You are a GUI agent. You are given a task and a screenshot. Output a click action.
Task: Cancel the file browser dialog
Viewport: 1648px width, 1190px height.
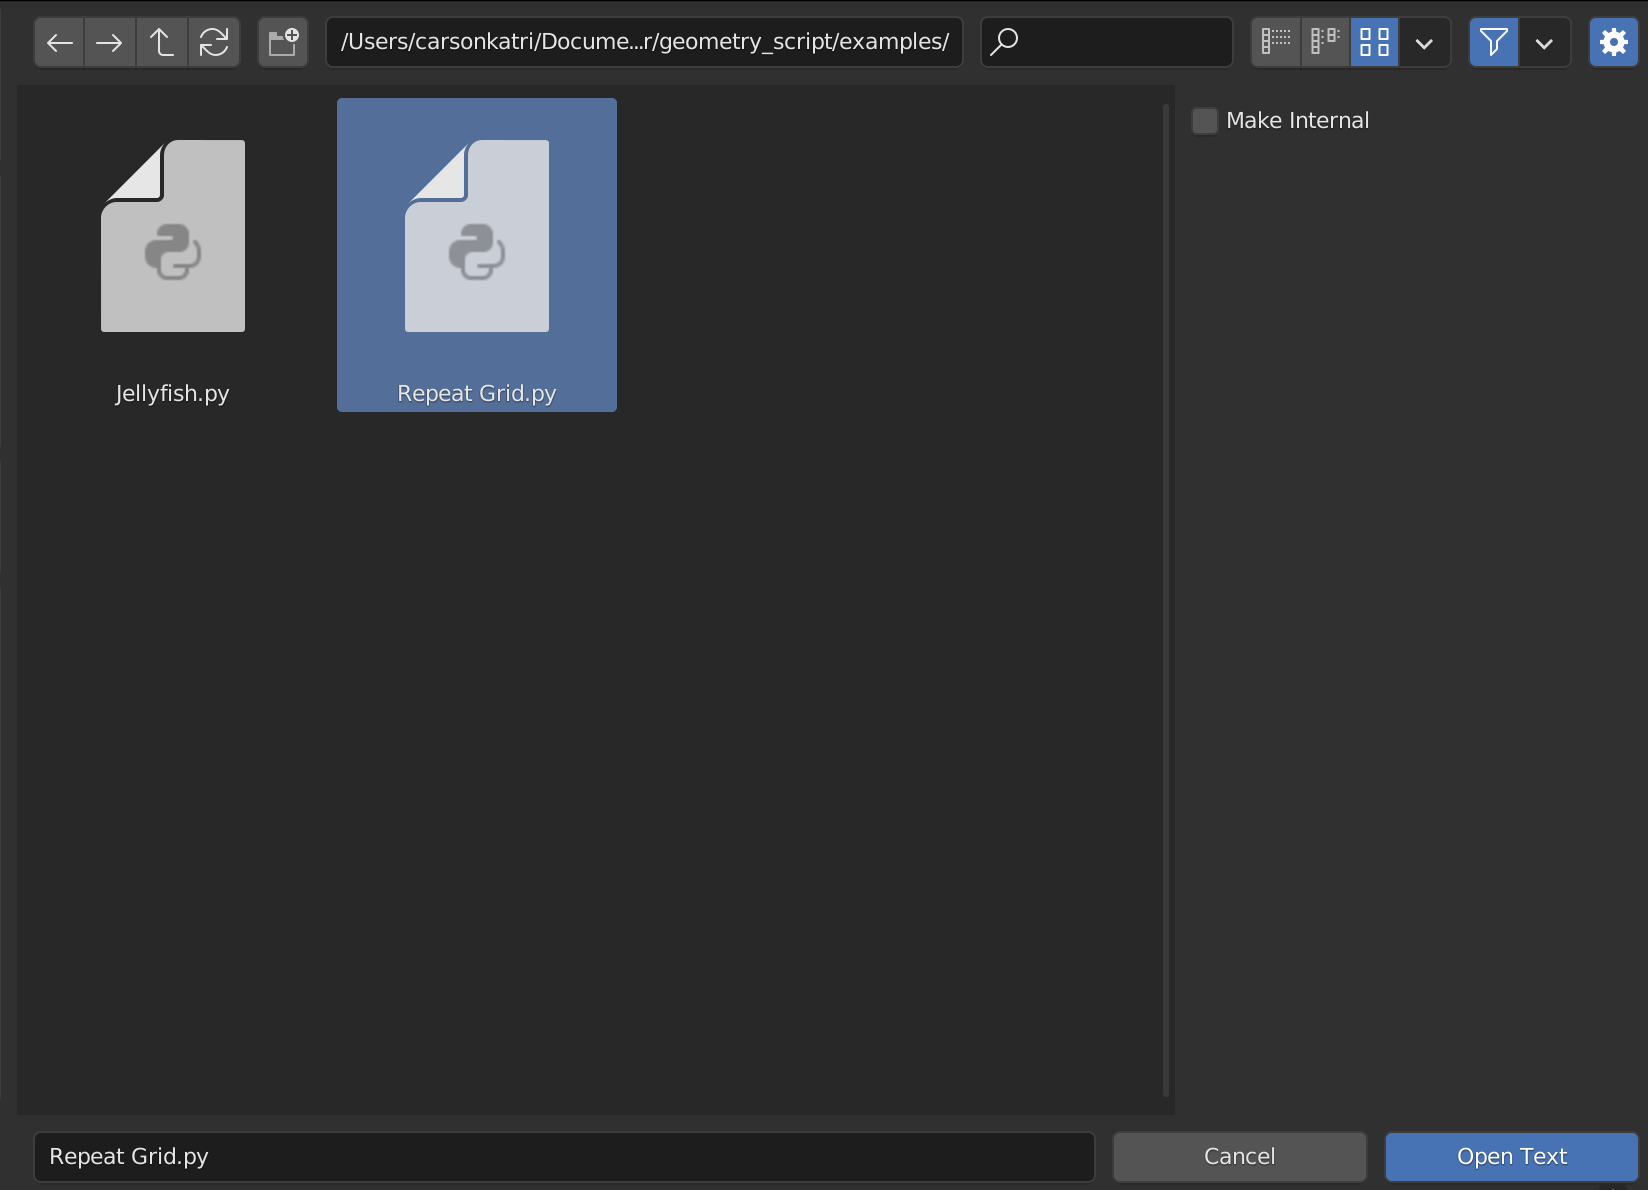[1239, 1157]
